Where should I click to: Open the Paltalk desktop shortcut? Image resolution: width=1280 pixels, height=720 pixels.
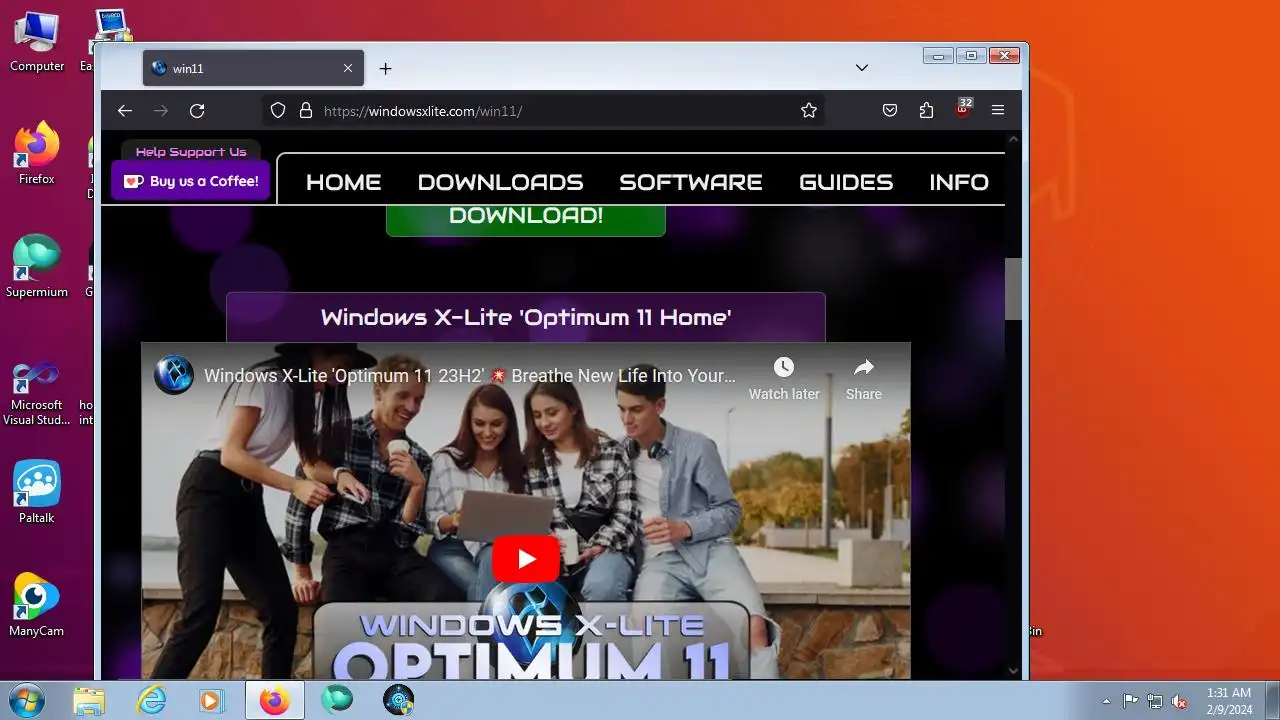tap(37, 493)
